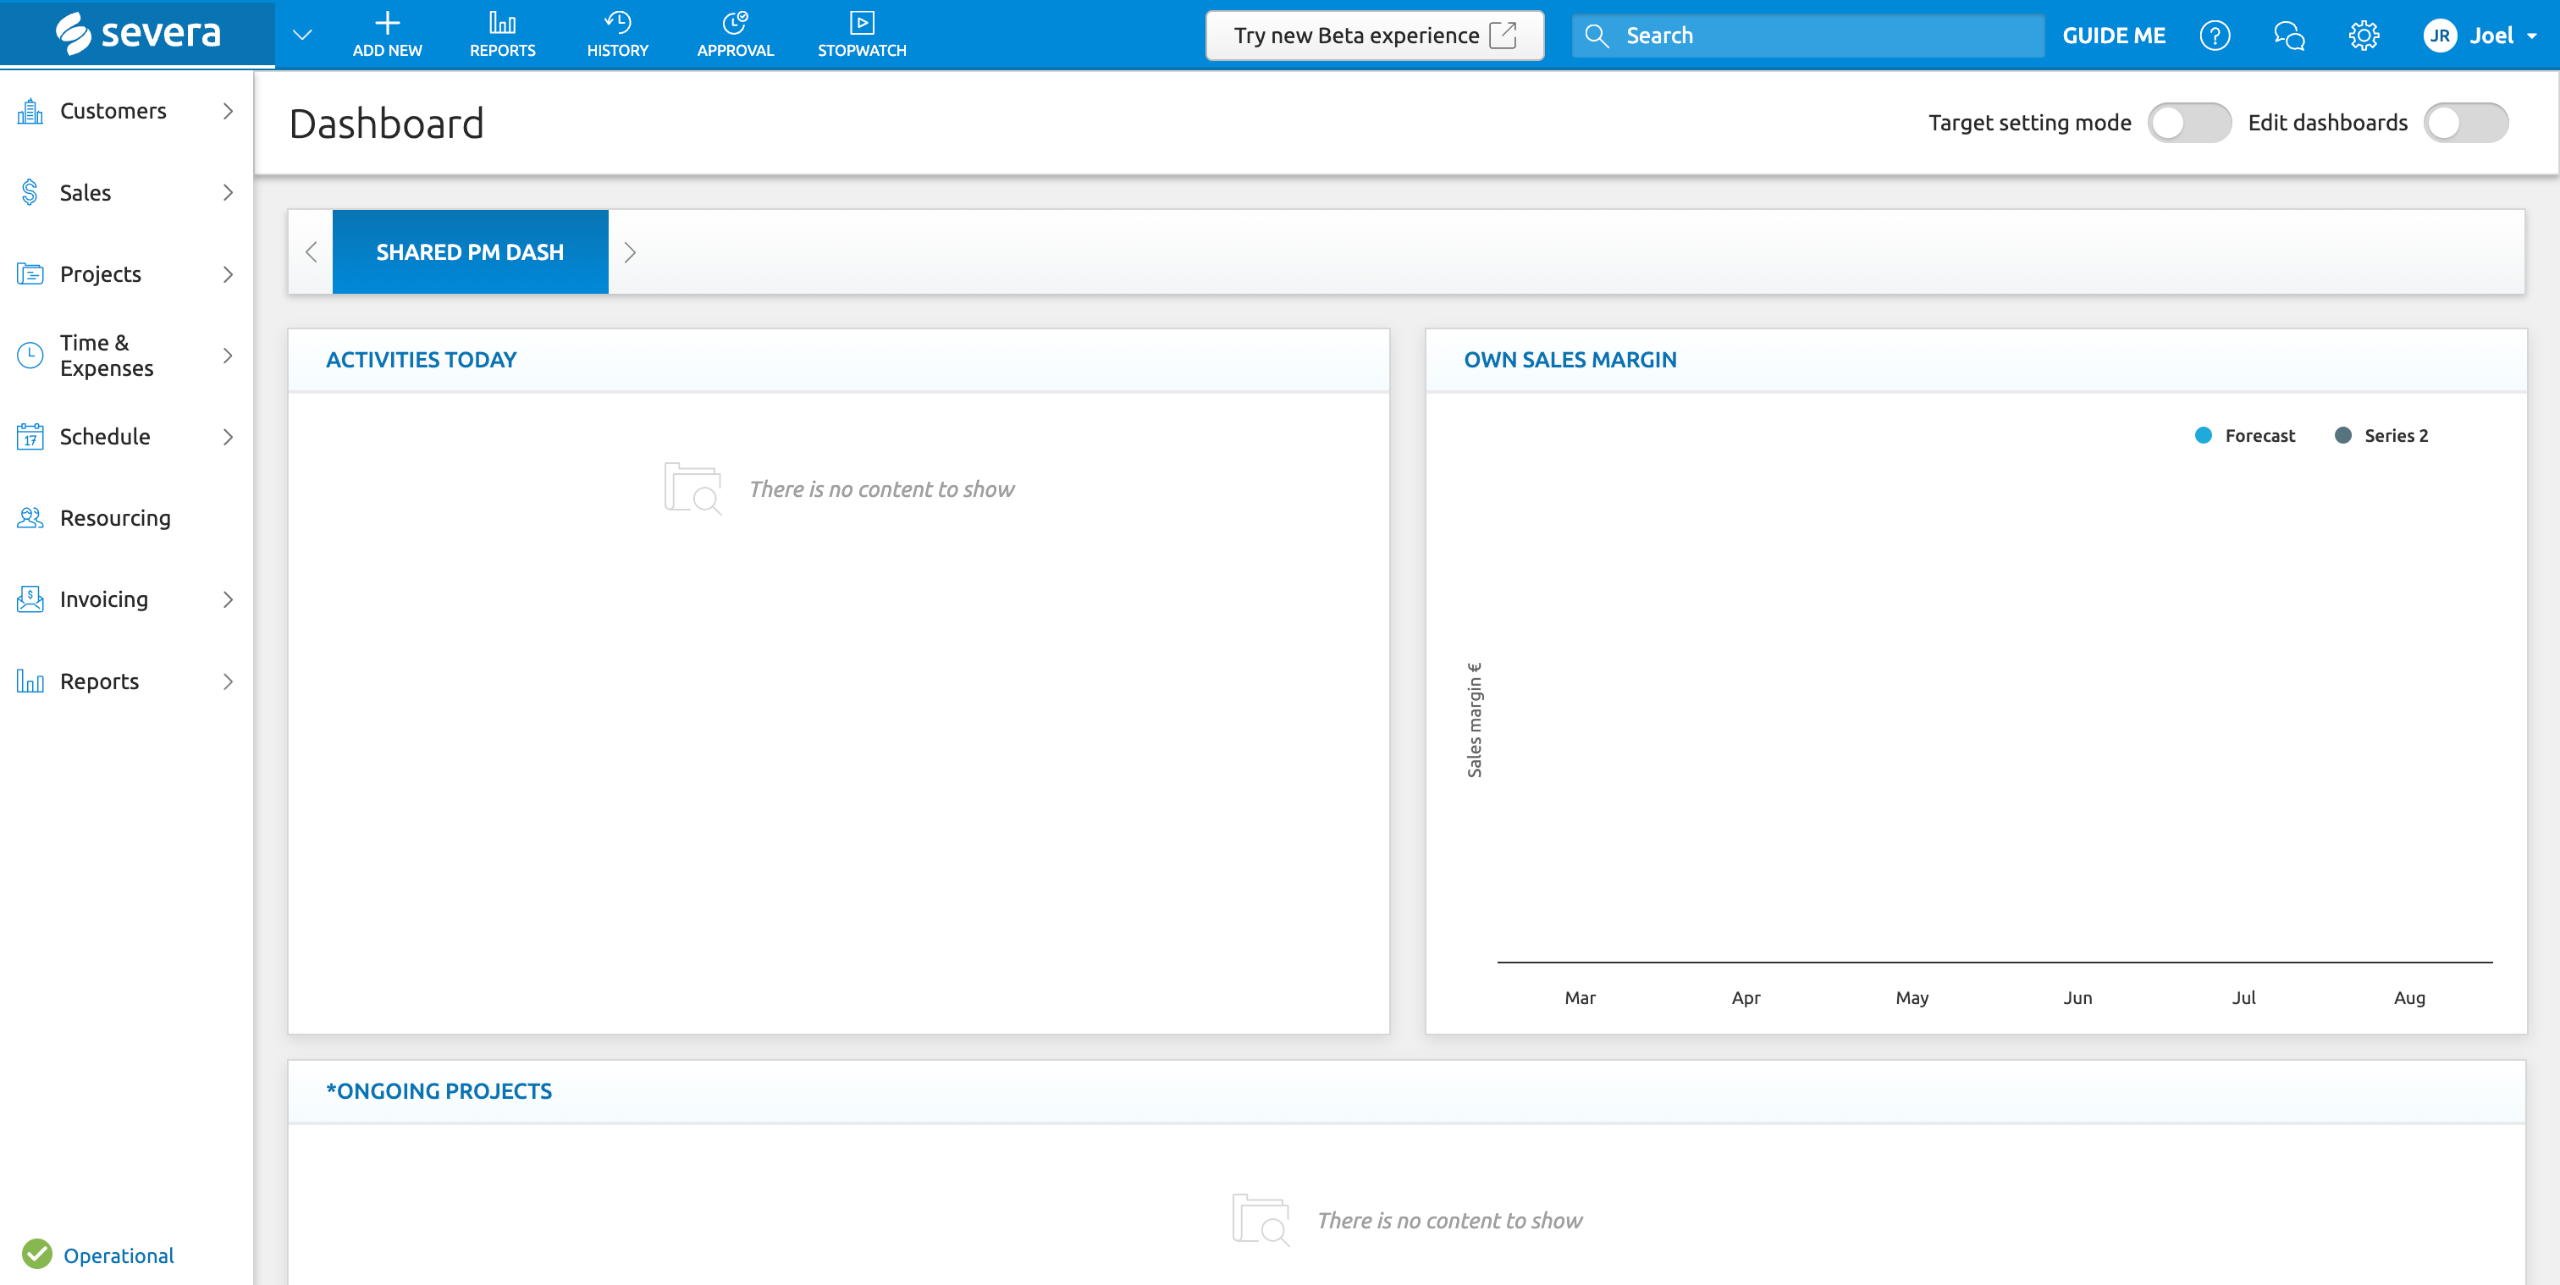The image size is (2560, 1285).
Task: Select the Shared PM Dash tab
Action: 470,252
